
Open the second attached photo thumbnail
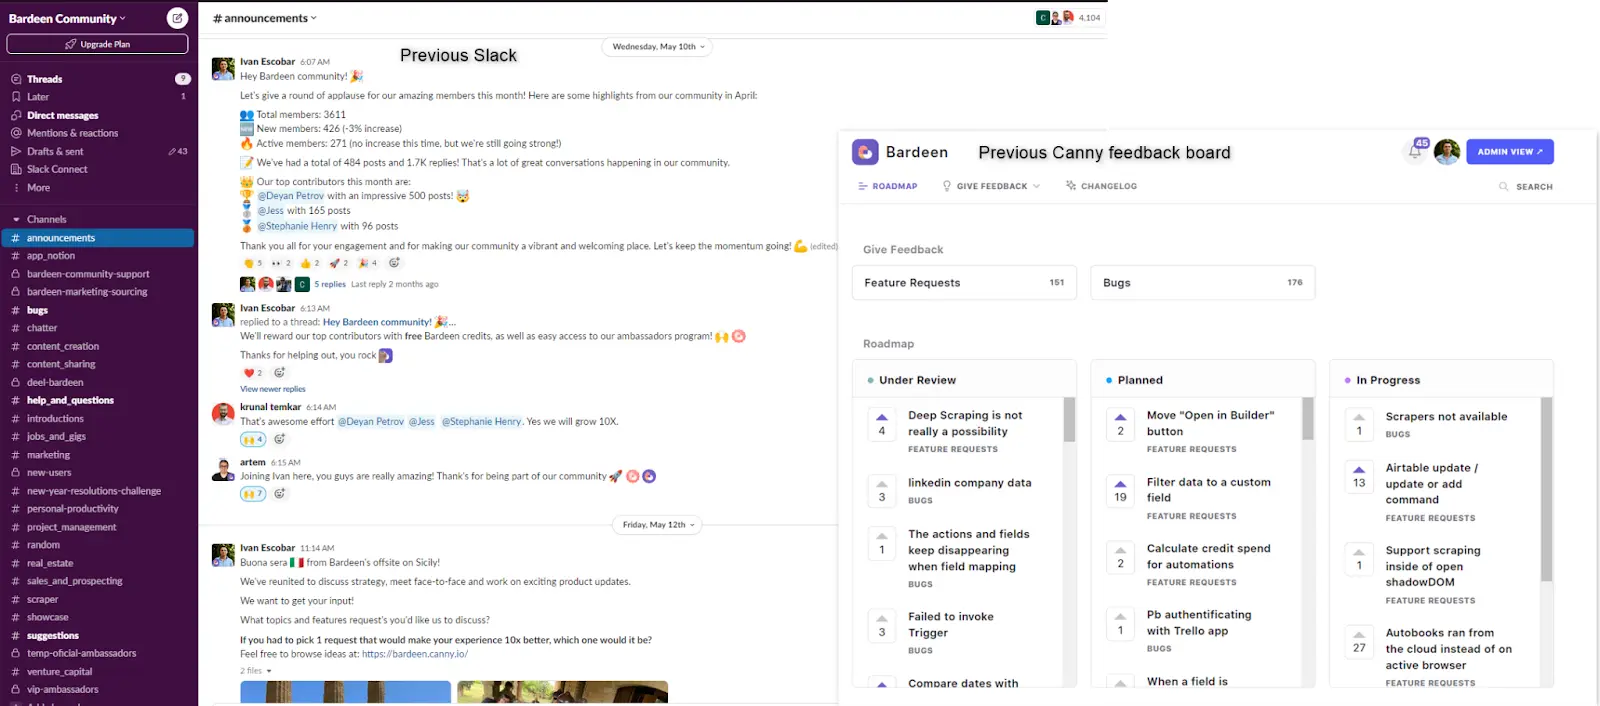coord(562,692)
